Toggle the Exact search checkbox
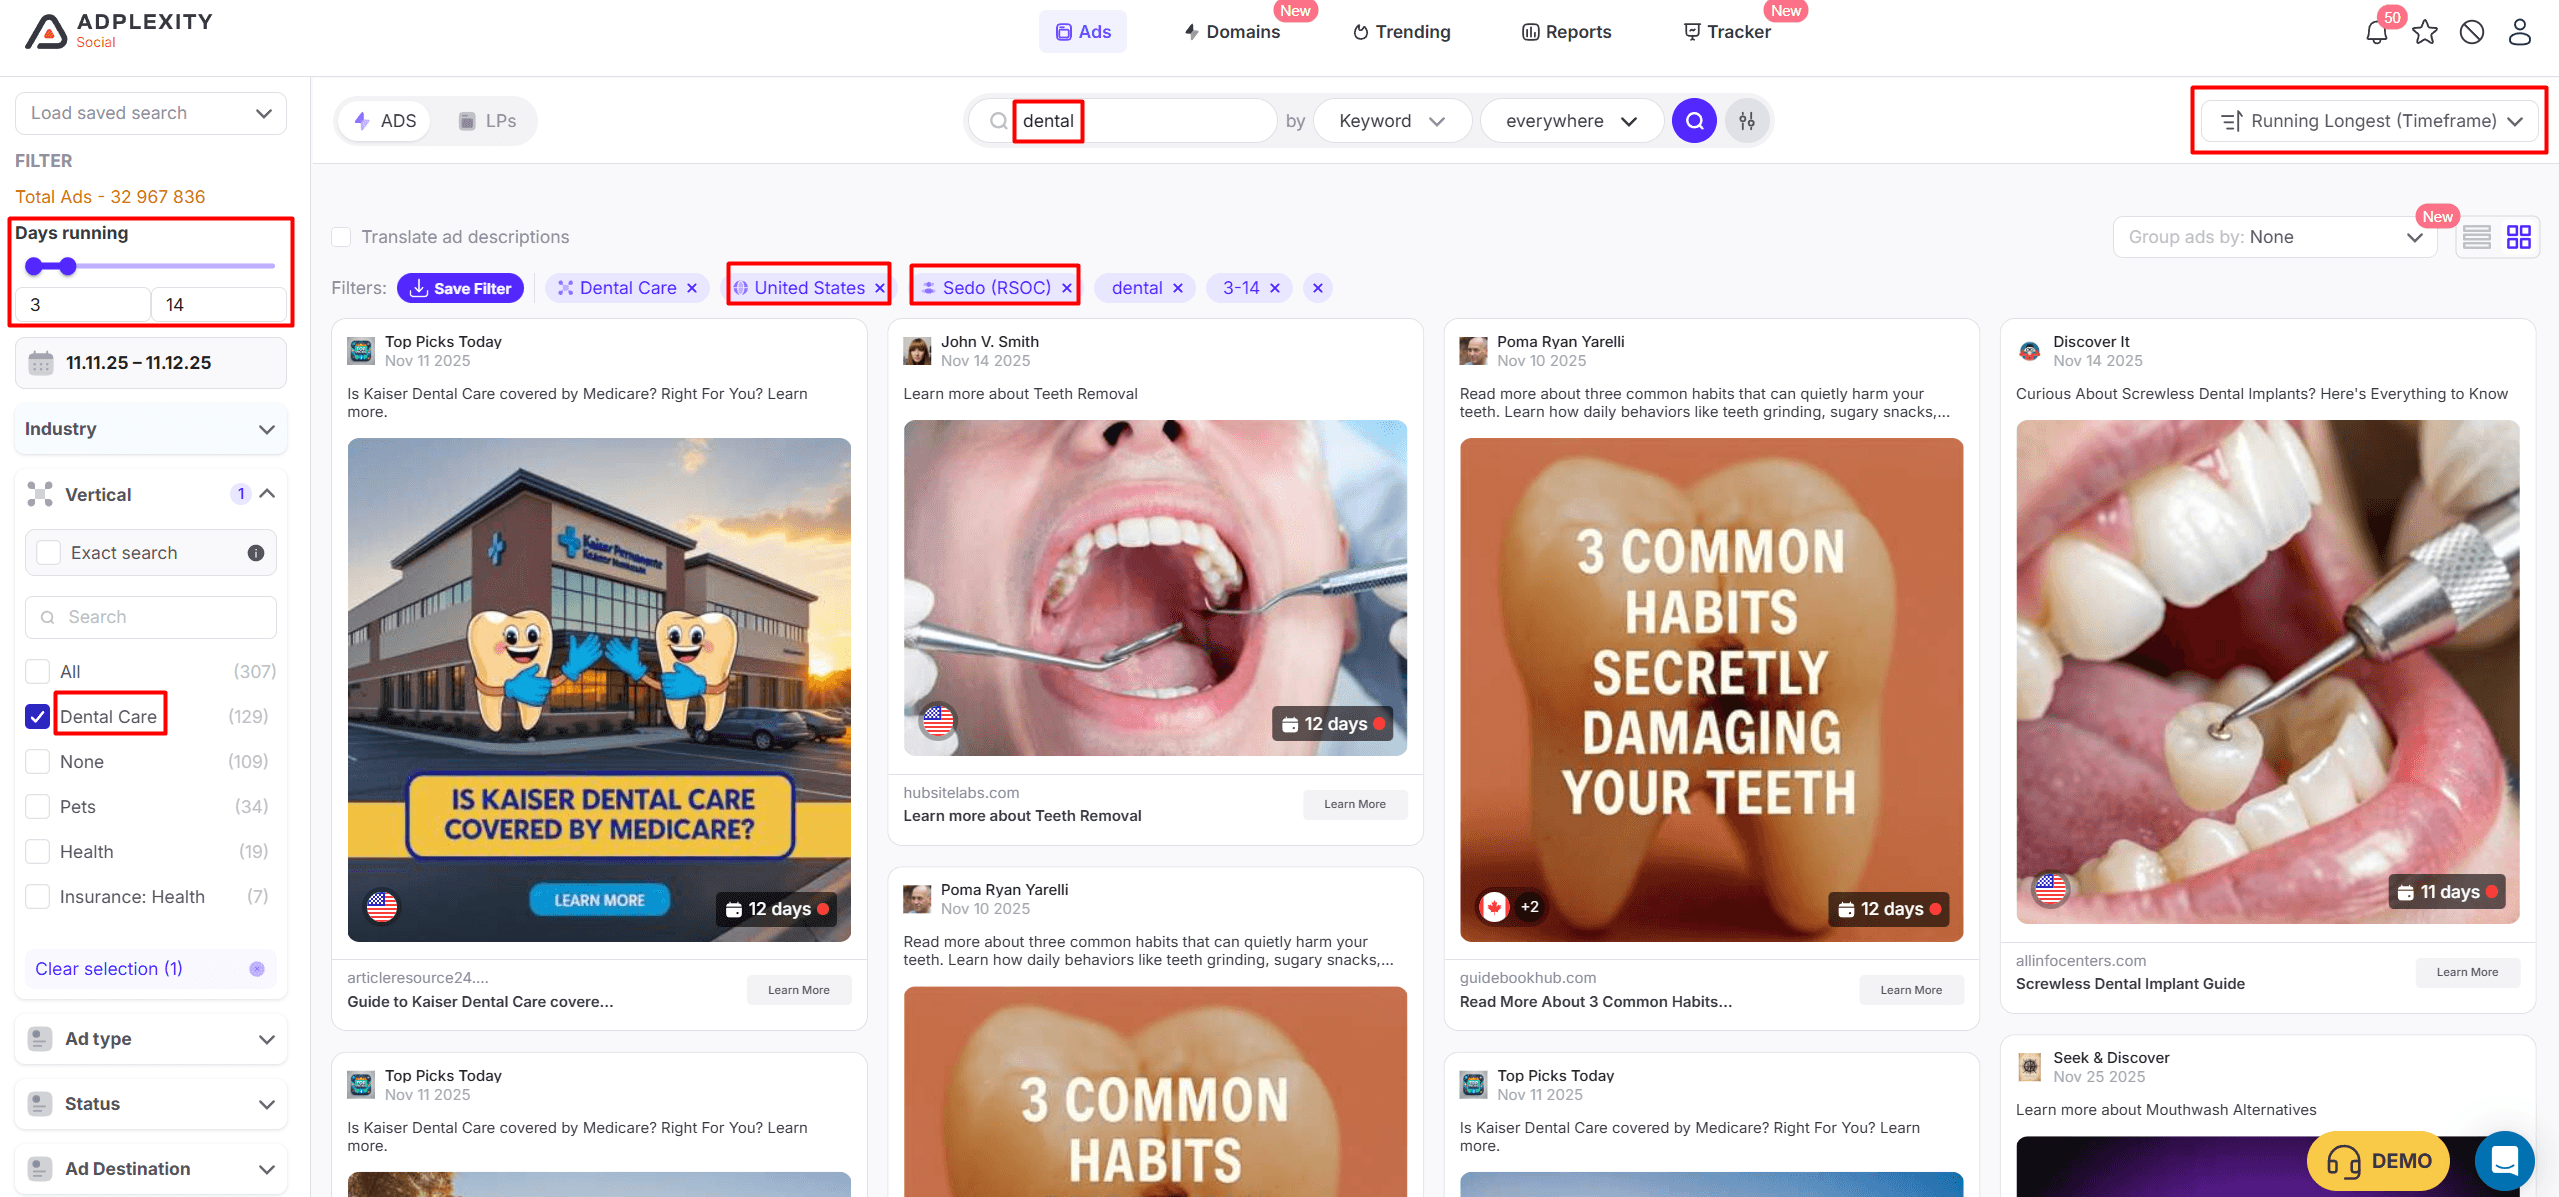The height and width of the screenshot is (1197, 2559). 49,553
